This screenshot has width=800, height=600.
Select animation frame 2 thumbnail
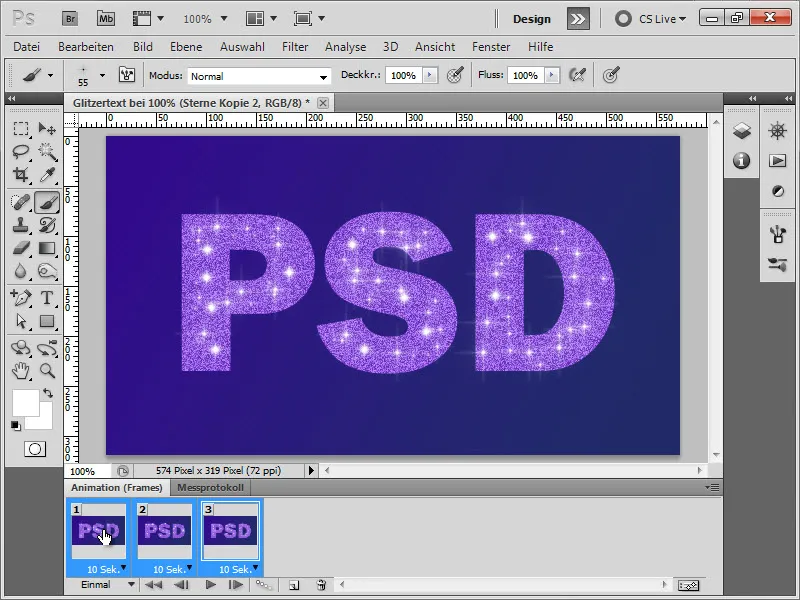coord(165,531)
